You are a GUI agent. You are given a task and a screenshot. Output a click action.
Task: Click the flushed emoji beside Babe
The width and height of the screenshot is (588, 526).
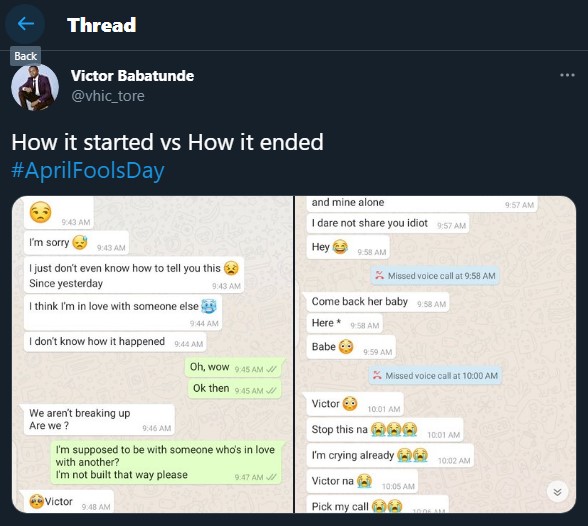346,346
